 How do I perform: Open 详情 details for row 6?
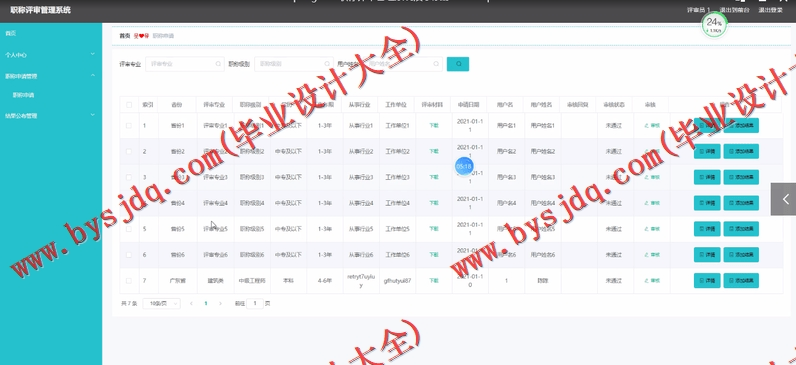point(707,255)
